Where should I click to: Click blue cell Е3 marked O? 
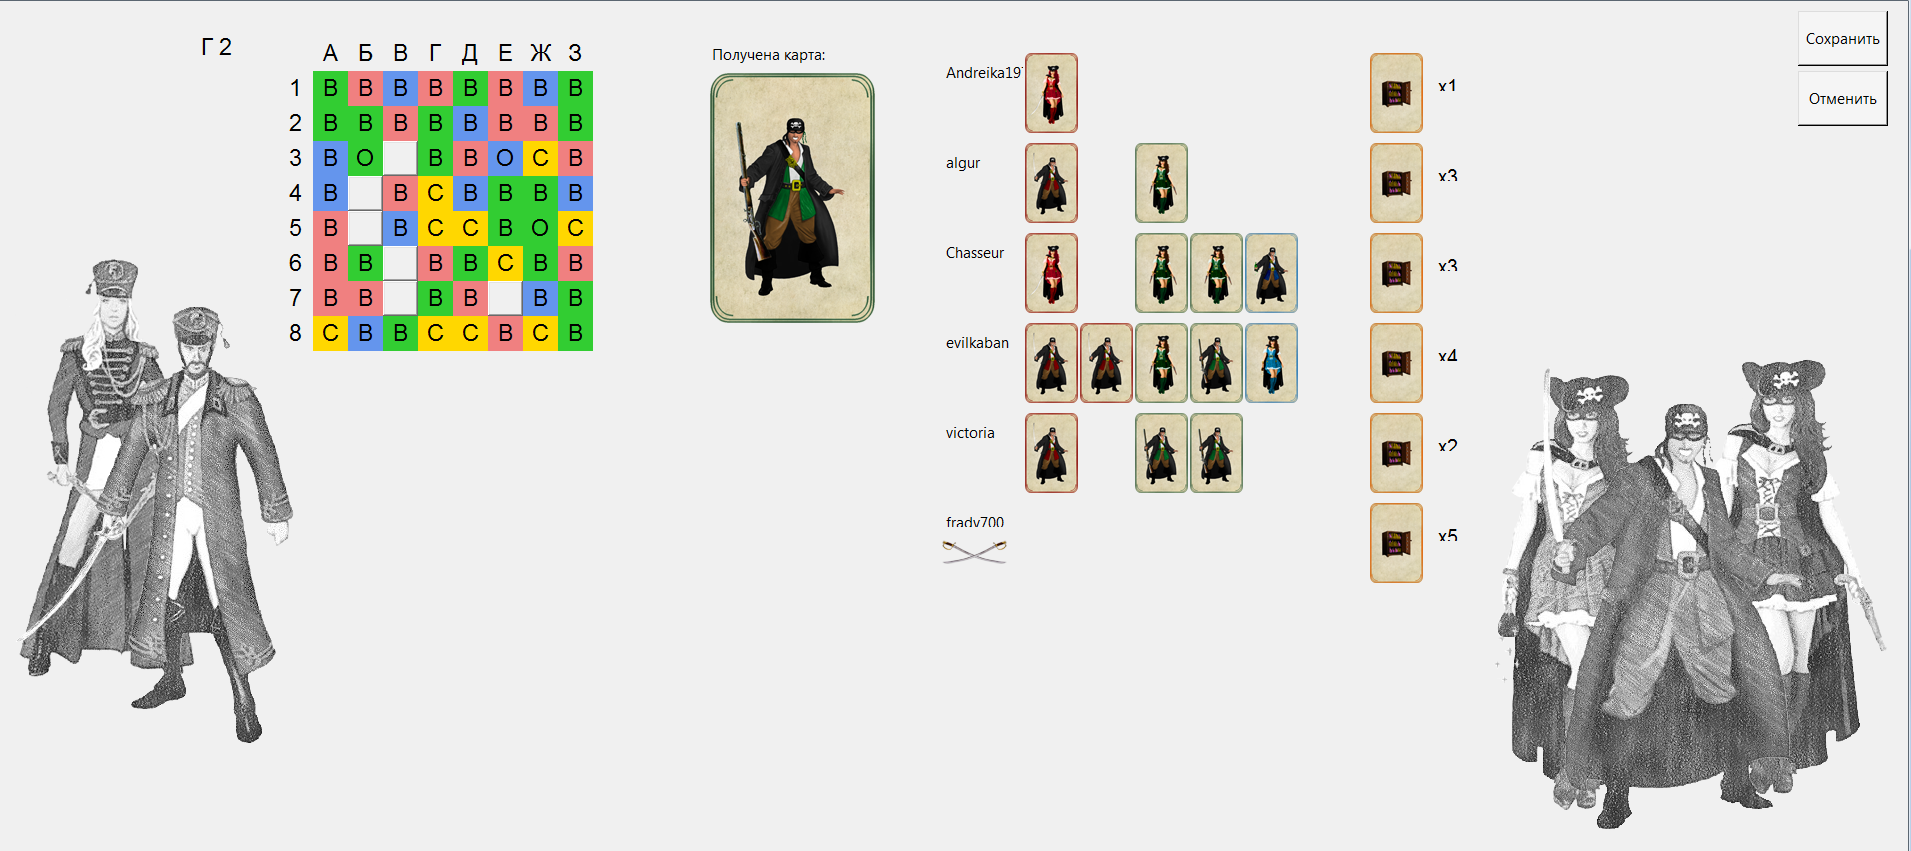click(505, 158)
